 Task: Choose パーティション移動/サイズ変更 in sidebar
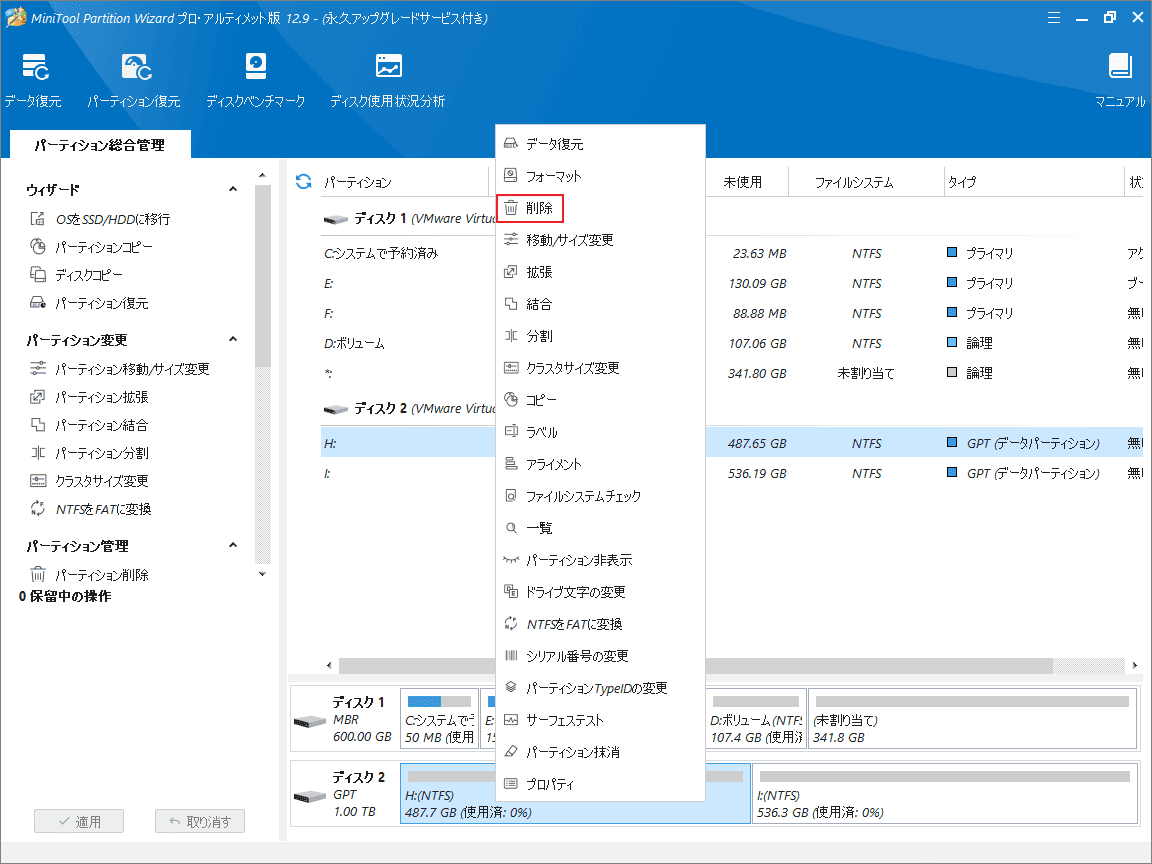point(120,369)
